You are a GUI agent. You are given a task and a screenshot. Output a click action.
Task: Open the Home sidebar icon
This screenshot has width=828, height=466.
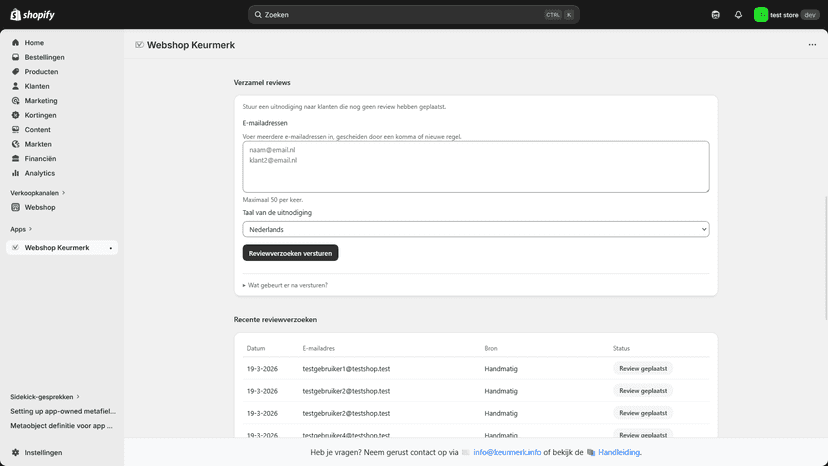[15, 43]
